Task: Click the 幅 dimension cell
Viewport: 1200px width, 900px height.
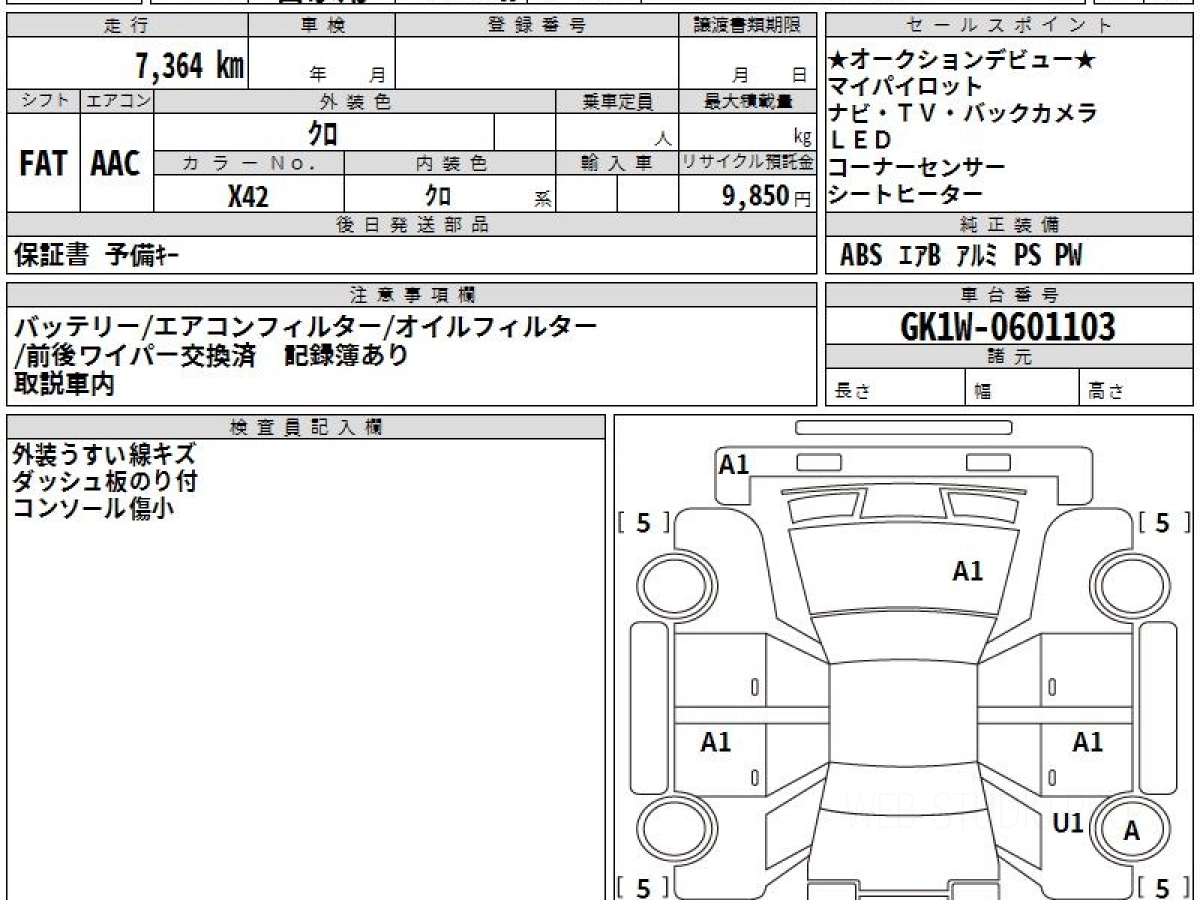Action: click(x=1022, y=388)
